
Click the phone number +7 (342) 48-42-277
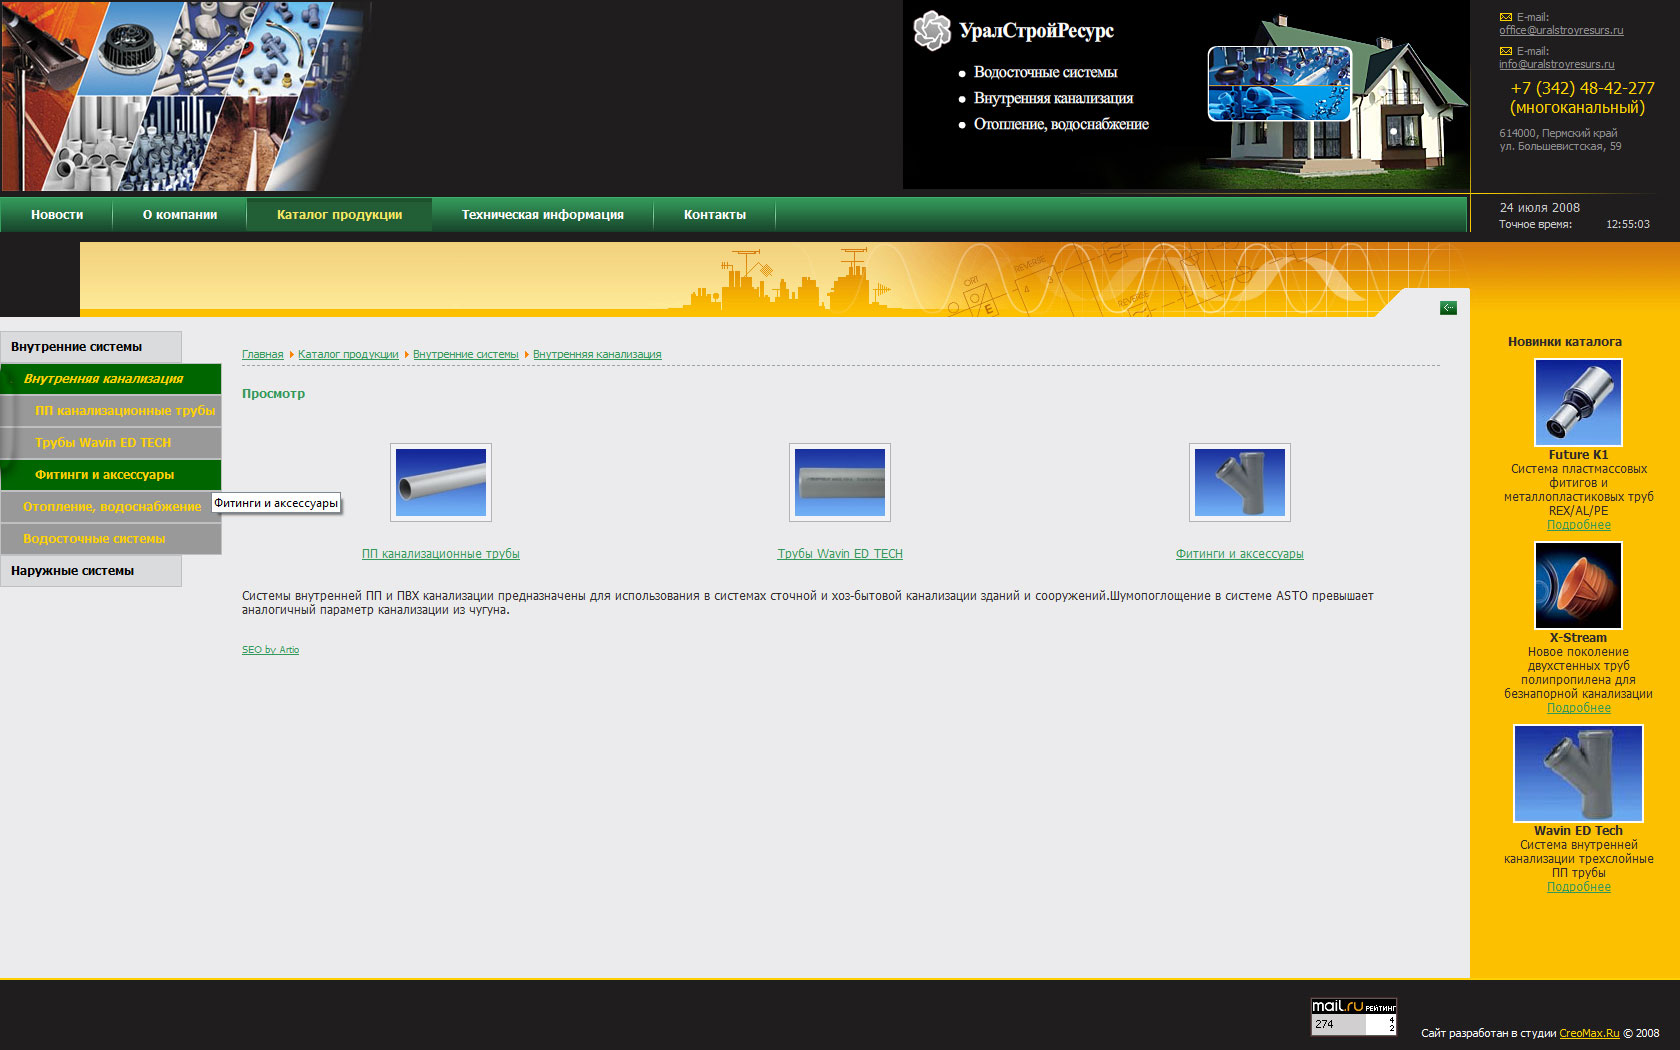(1582, 88)
